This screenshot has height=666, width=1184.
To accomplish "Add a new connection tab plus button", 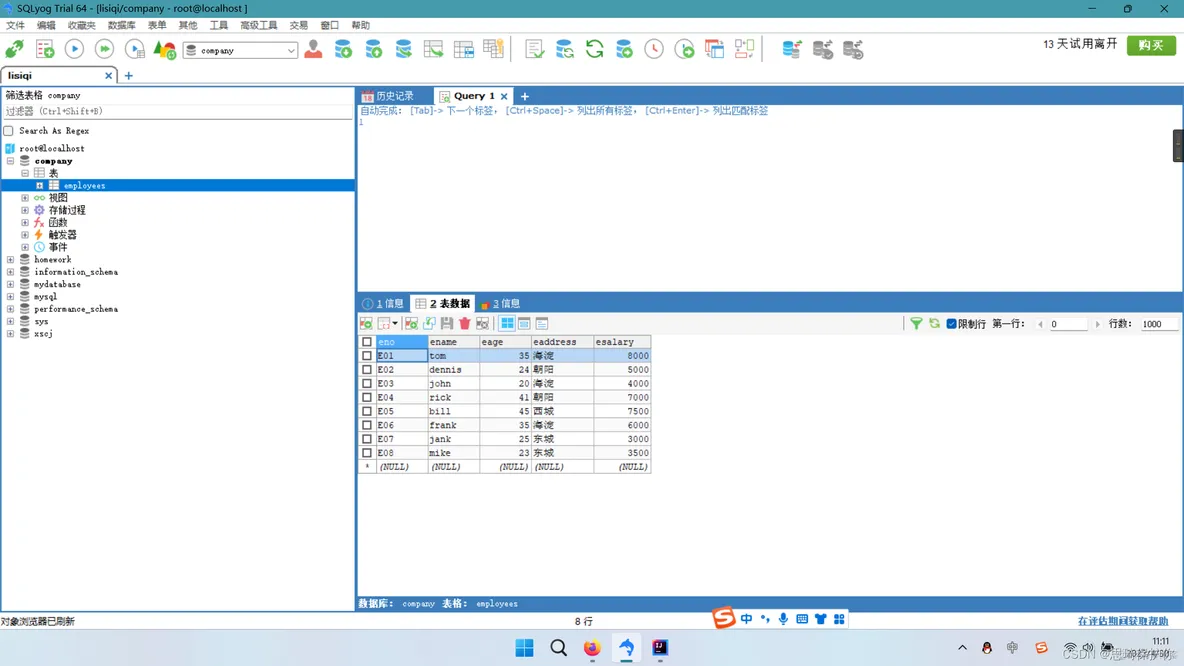I will click(x=128, y=76).
